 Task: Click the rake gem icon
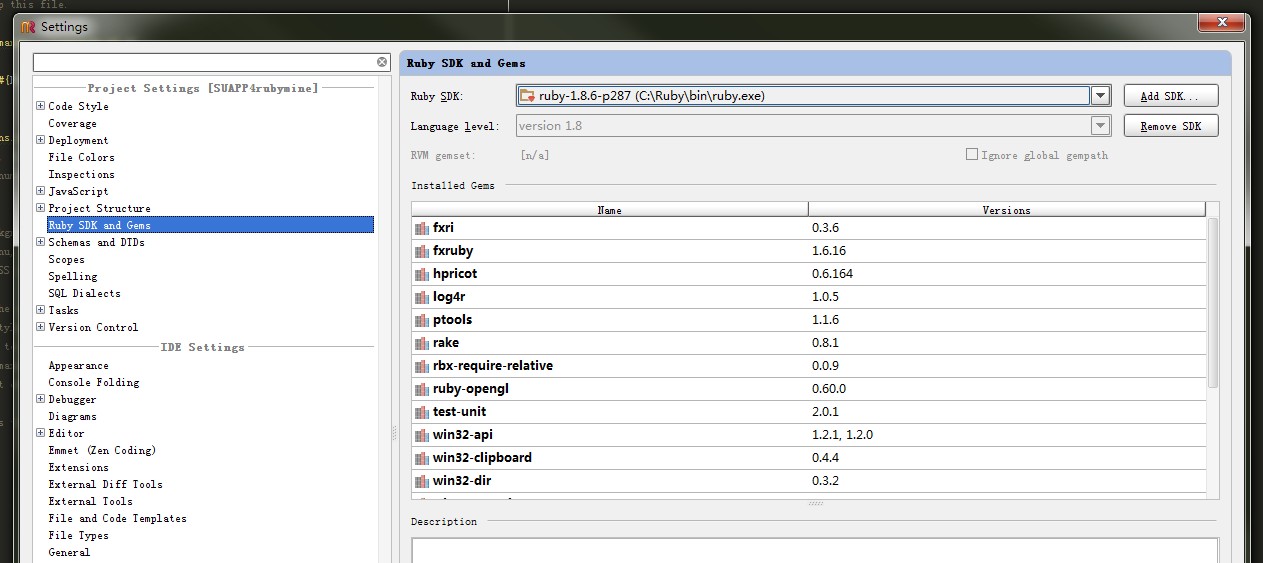(x=421, y=343)
